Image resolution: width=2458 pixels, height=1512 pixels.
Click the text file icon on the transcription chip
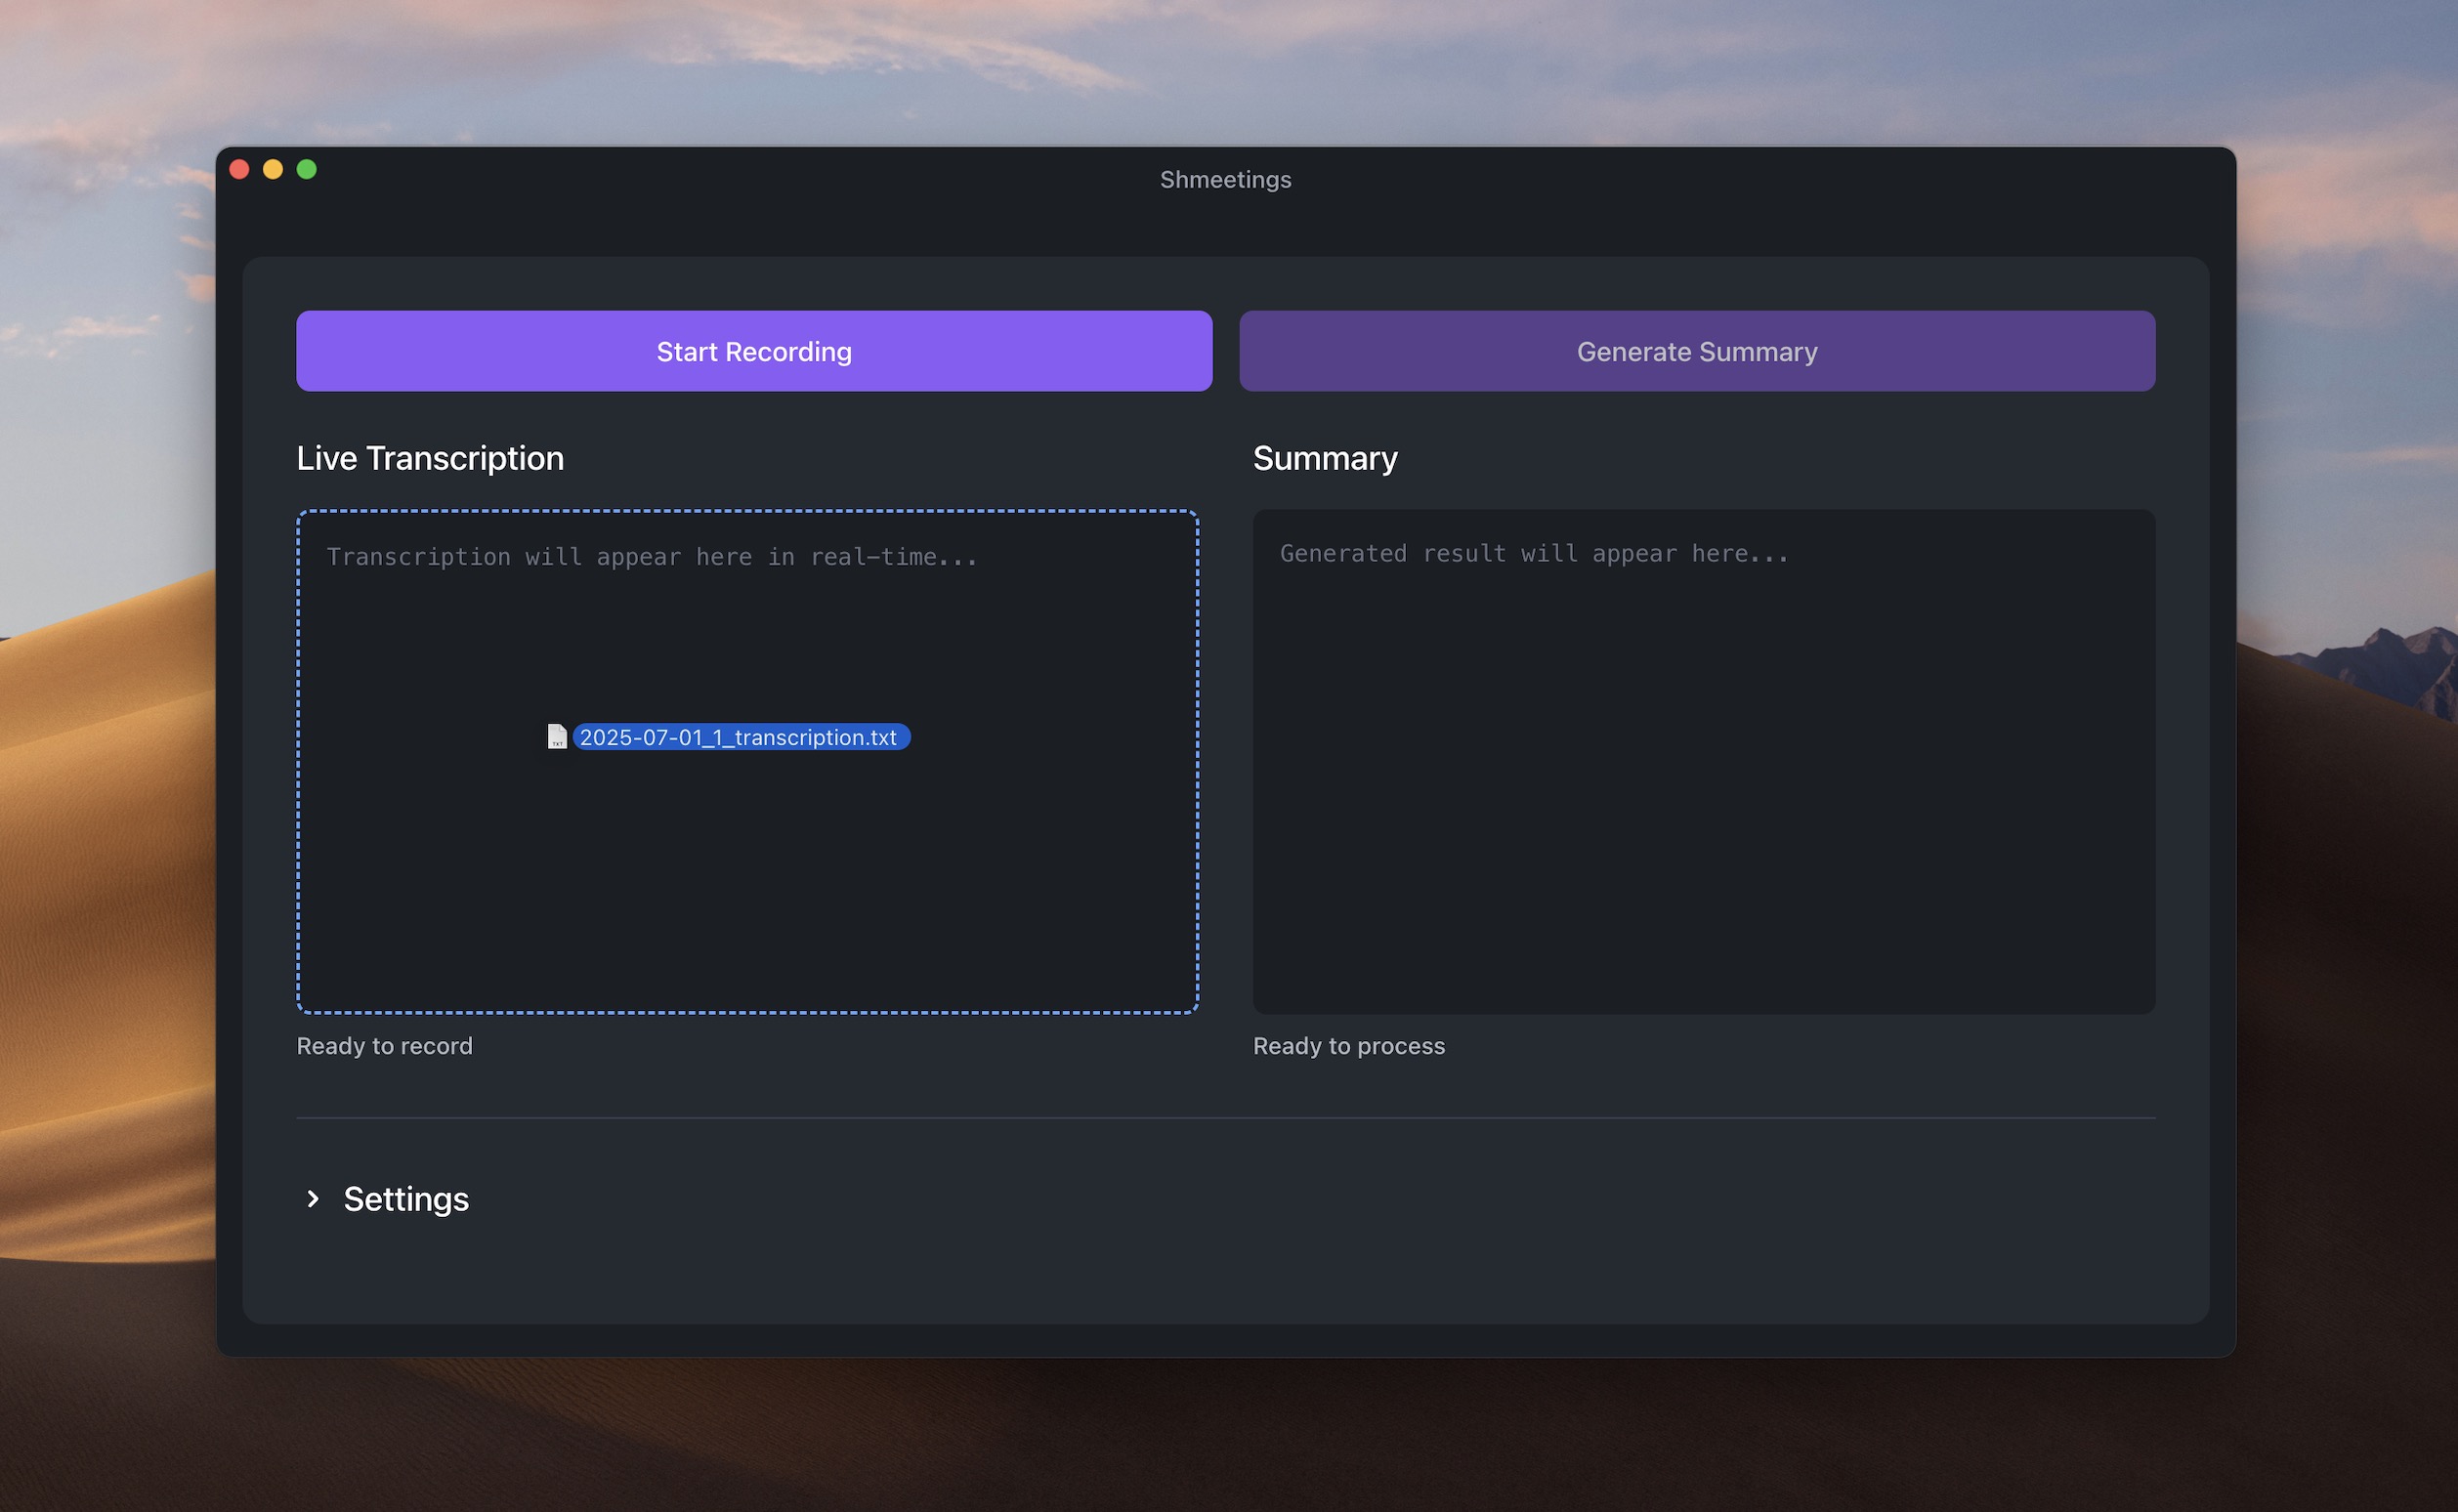pyautogui.click(x=560, y=737)
